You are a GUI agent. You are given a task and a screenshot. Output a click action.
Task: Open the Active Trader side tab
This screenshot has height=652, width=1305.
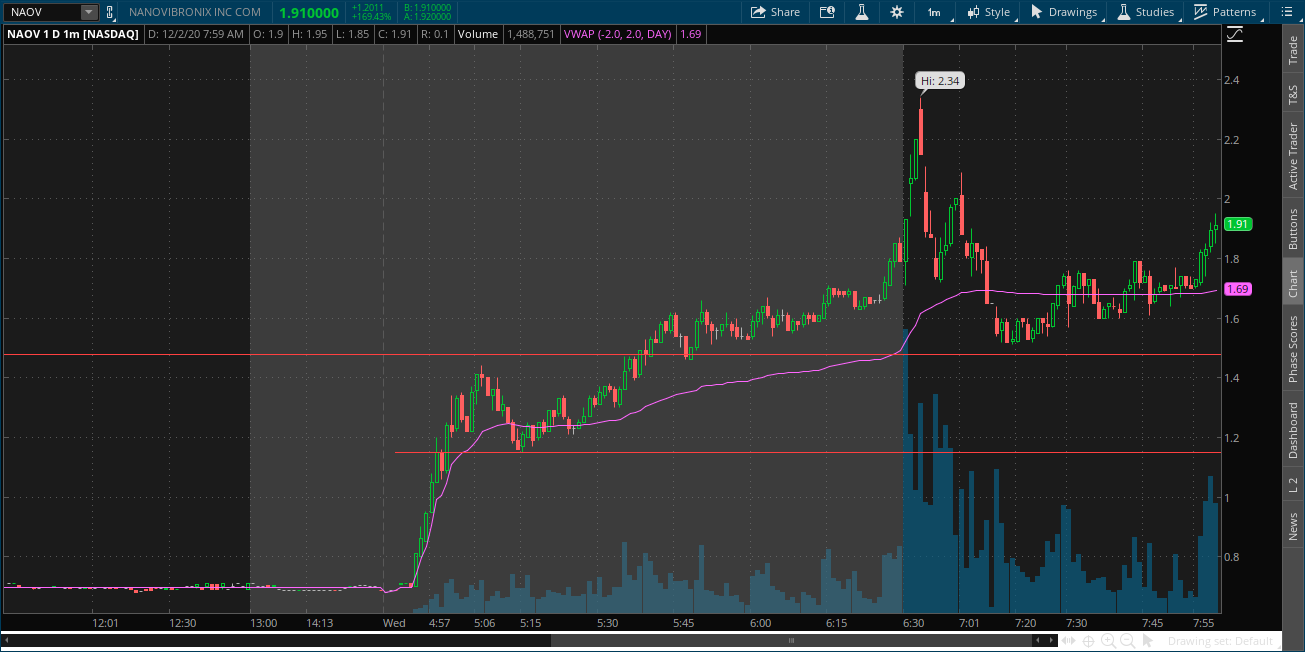pyautogui.click(x=1293, y=156)
